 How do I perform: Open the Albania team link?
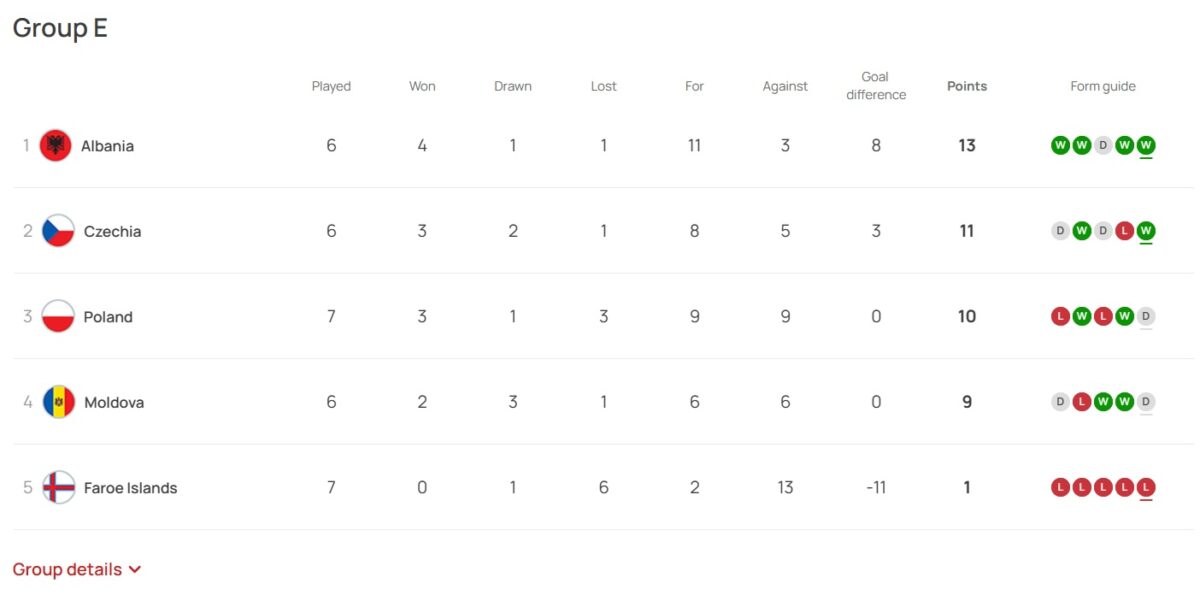107,146
